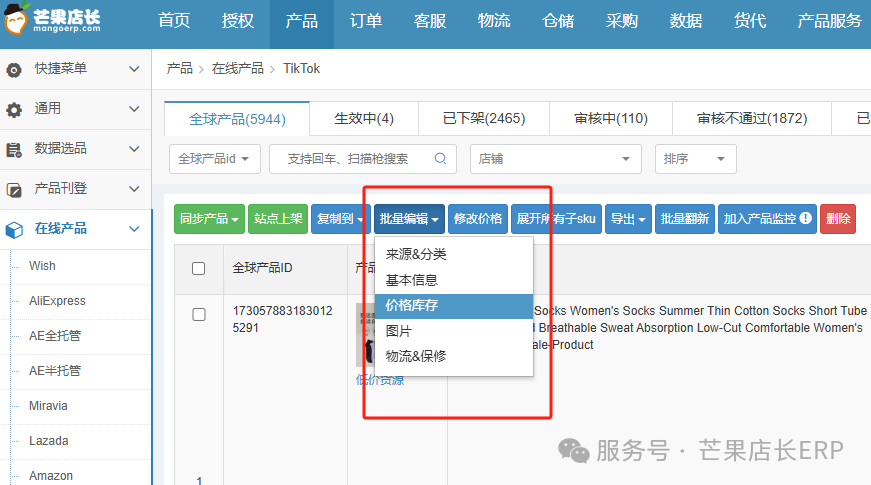This screenshot has height=485, width=871.
Task: Click the 快捷菜单 sidebar icon
Action: (x=14, y=69)
